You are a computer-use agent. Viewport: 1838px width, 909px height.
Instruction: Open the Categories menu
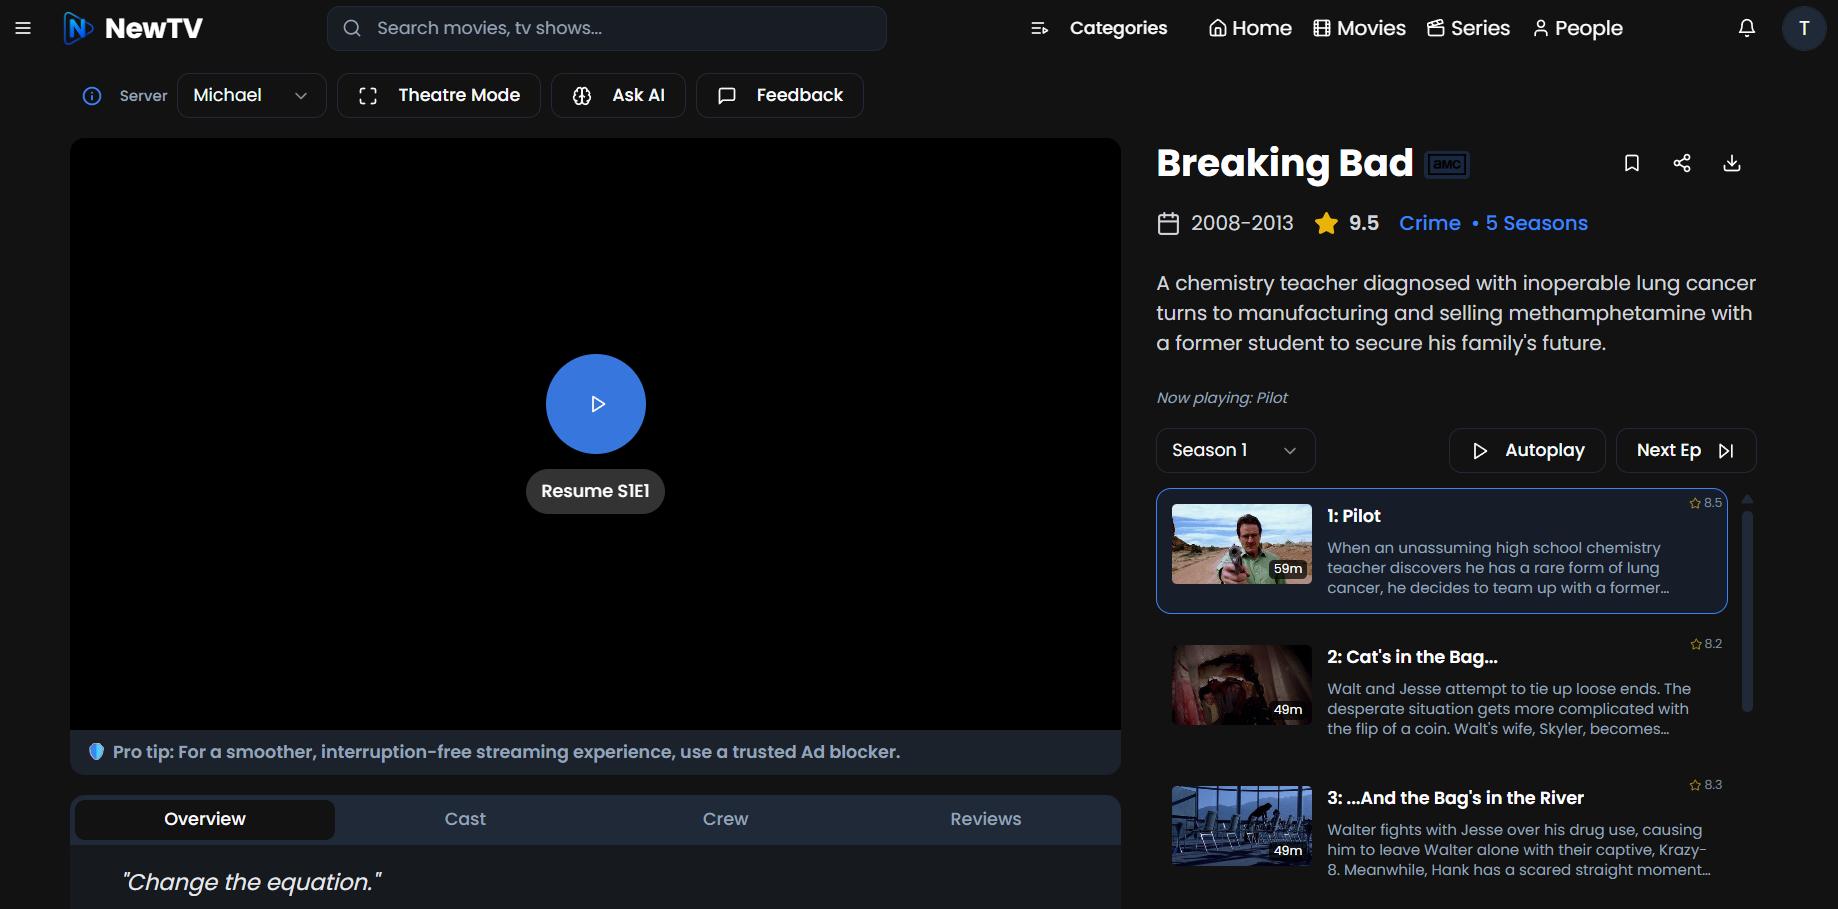[x=1099, y=28]
